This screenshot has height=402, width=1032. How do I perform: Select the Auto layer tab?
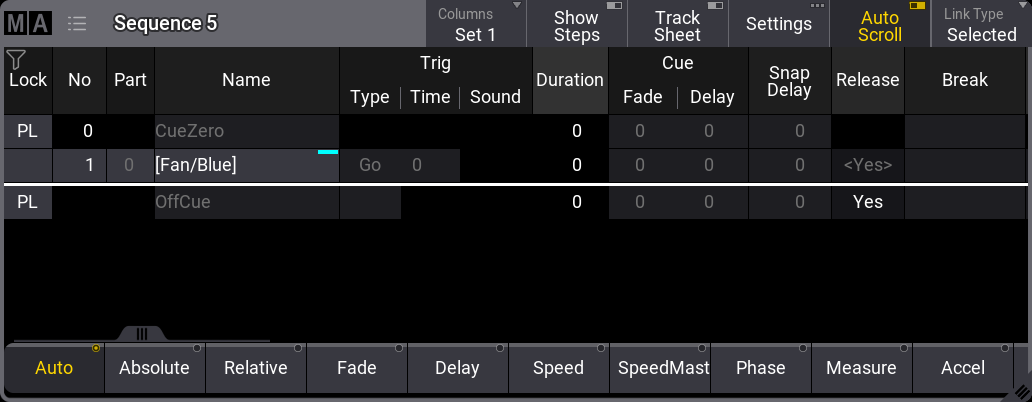coord(54,368)
